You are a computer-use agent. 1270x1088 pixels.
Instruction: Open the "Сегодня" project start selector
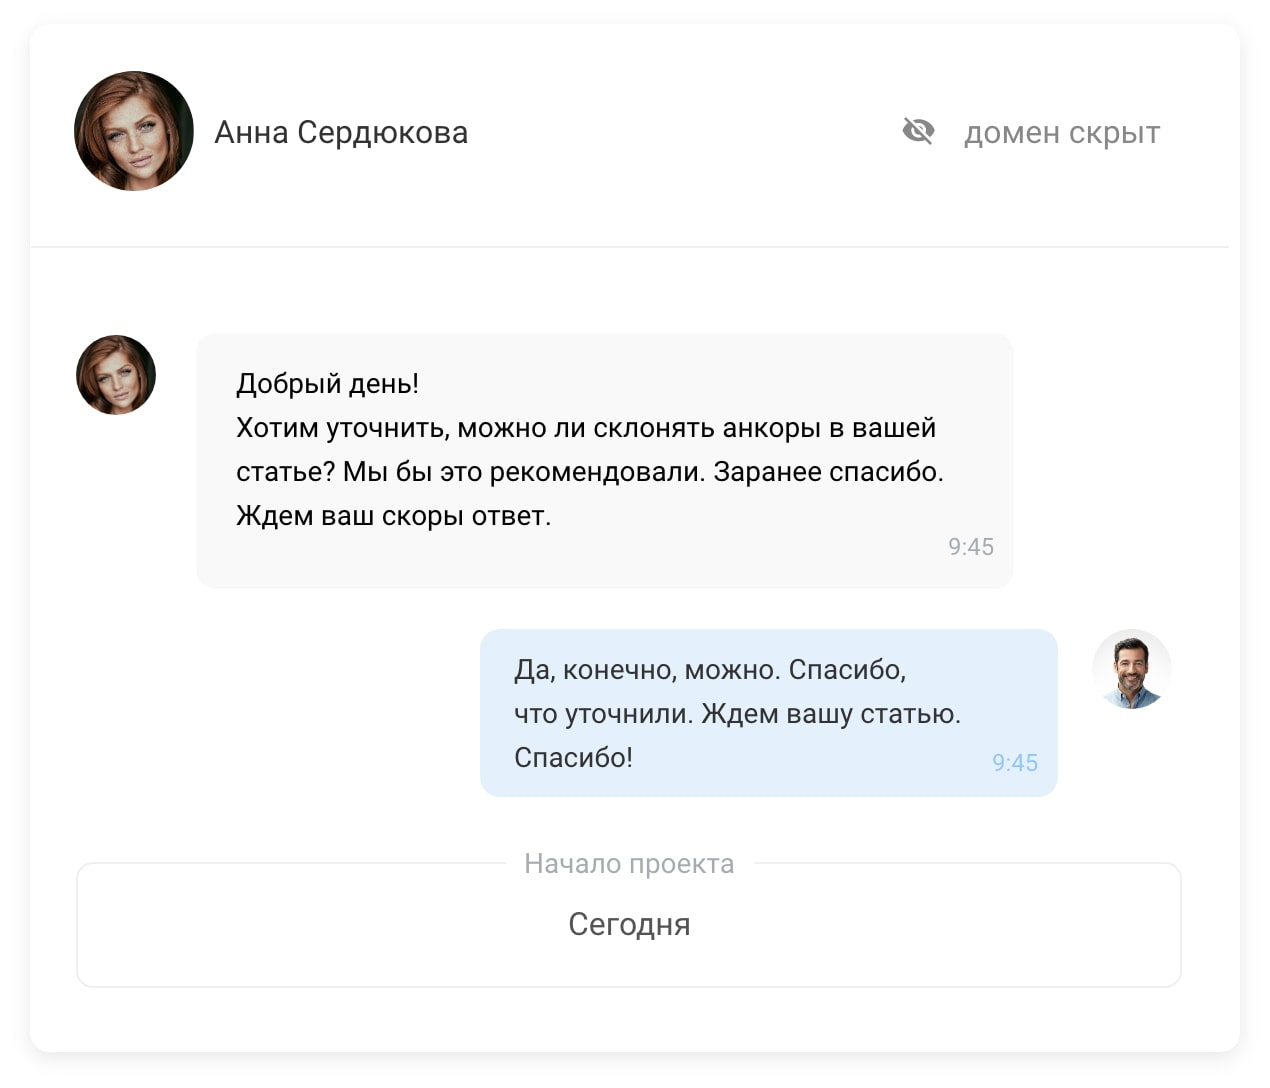point(629,925)
